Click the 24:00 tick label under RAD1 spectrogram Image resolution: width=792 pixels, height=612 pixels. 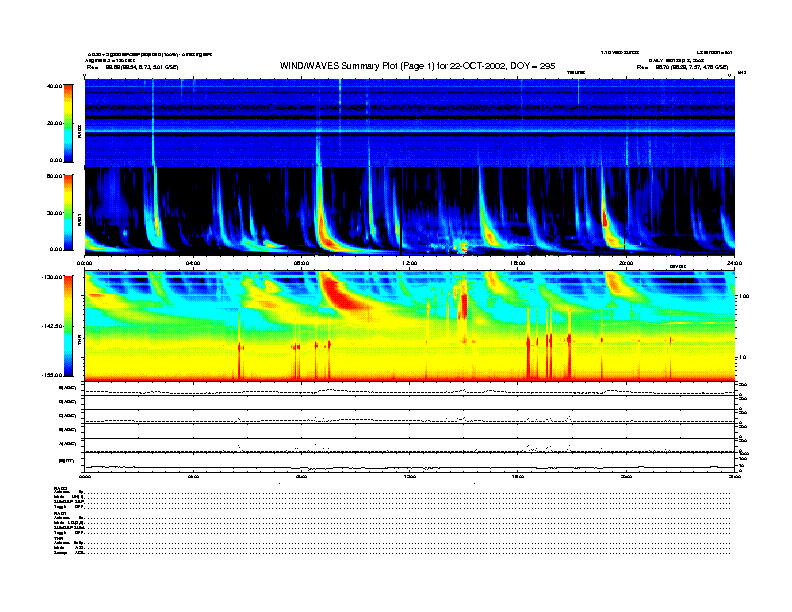tap(734, 263)
